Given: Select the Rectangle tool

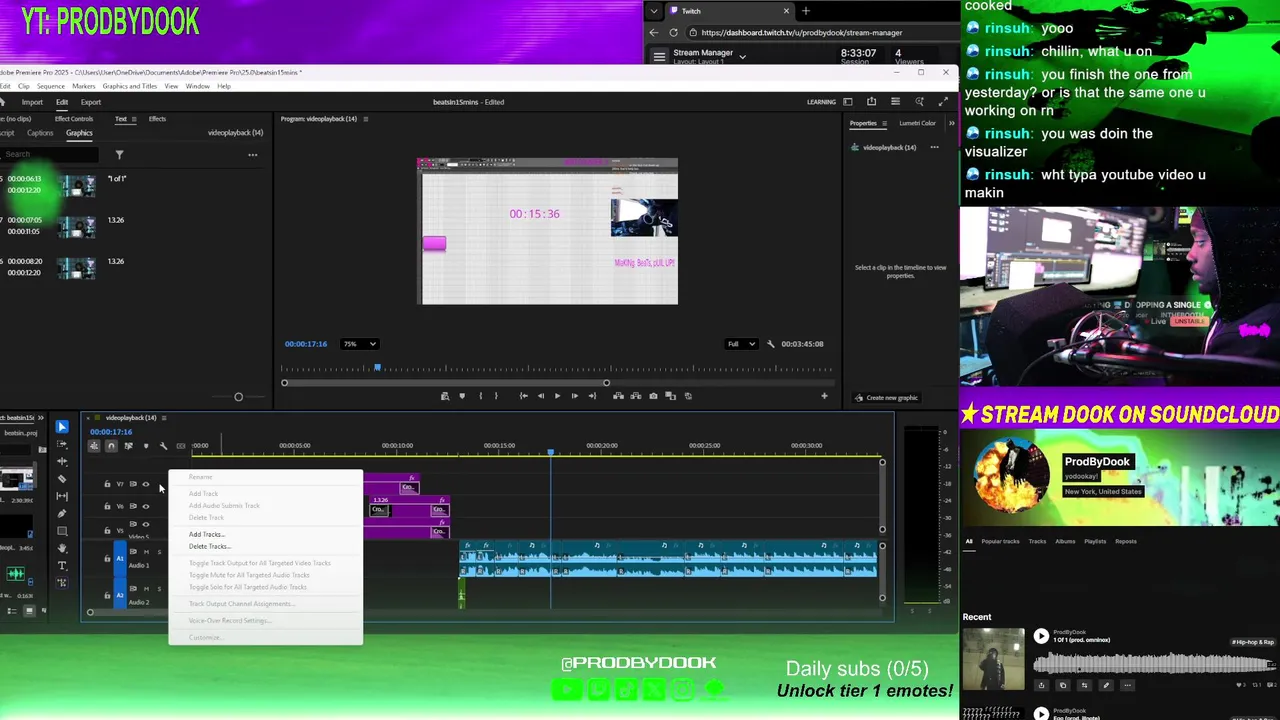Looking at the screenshot, I should [x=62, y=531].
